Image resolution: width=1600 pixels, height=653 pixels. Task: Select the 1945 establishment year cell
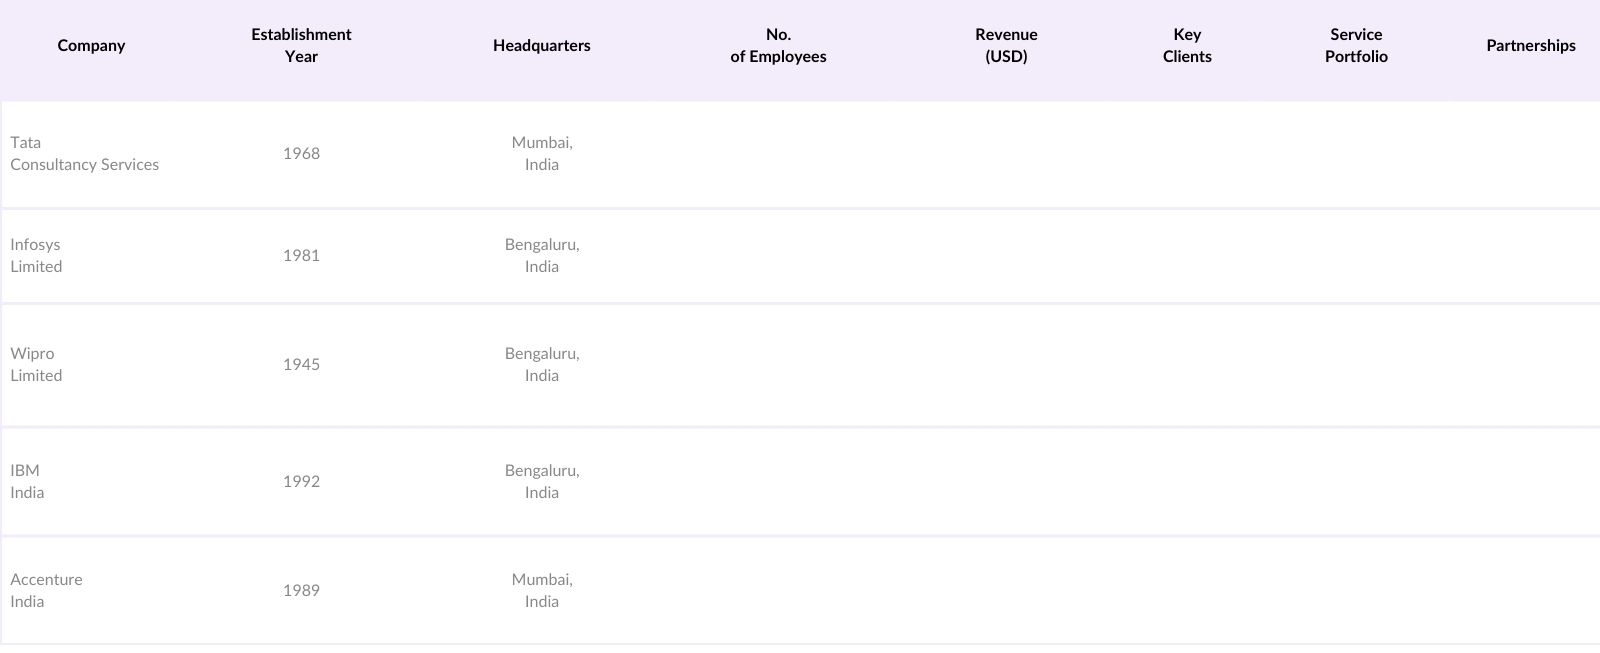[x=301, y=365]
